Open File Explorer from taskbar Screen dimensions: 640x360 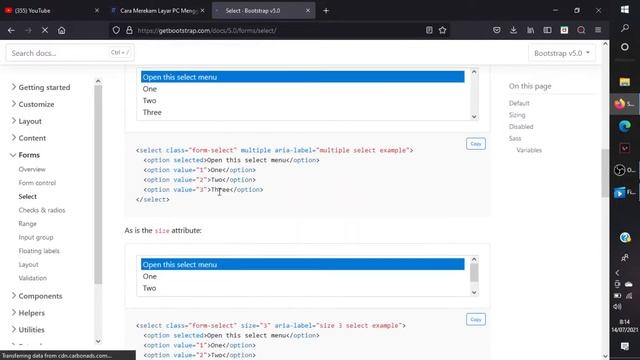(x=625, y=82)
